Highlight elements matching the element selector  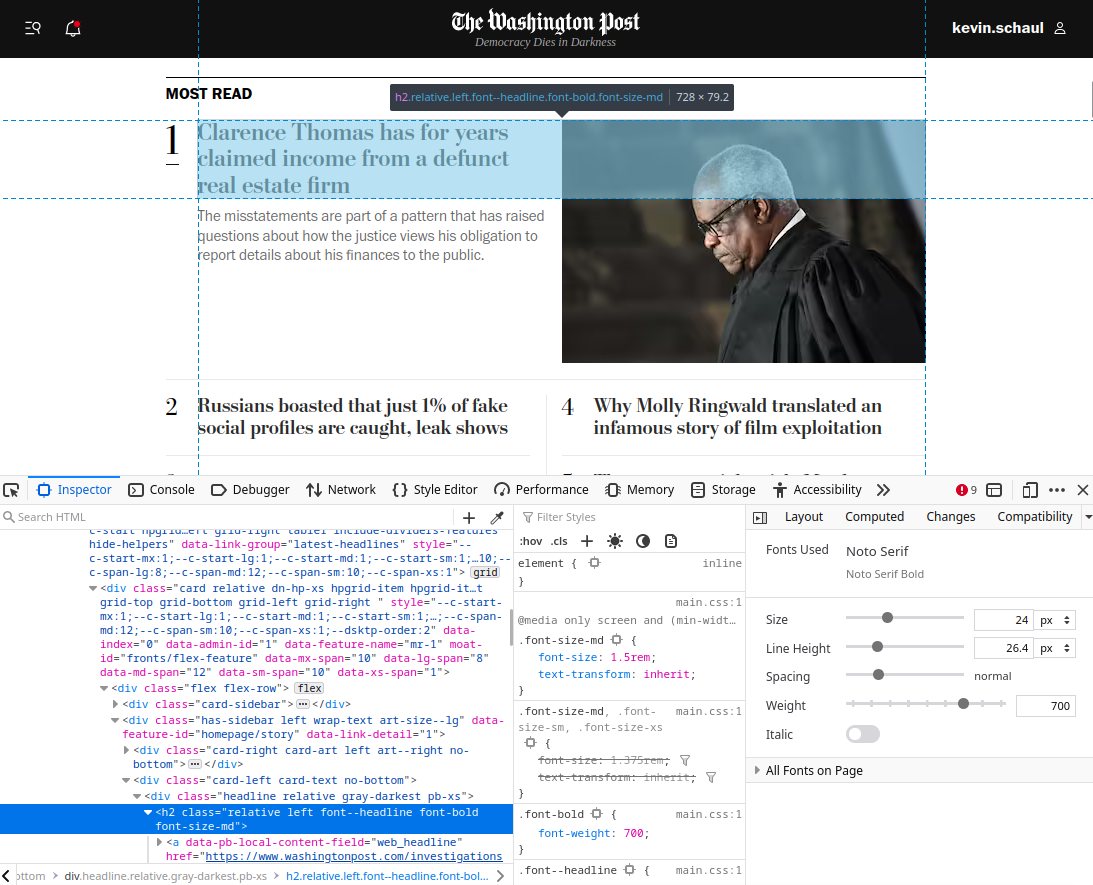tap(594, 562)
